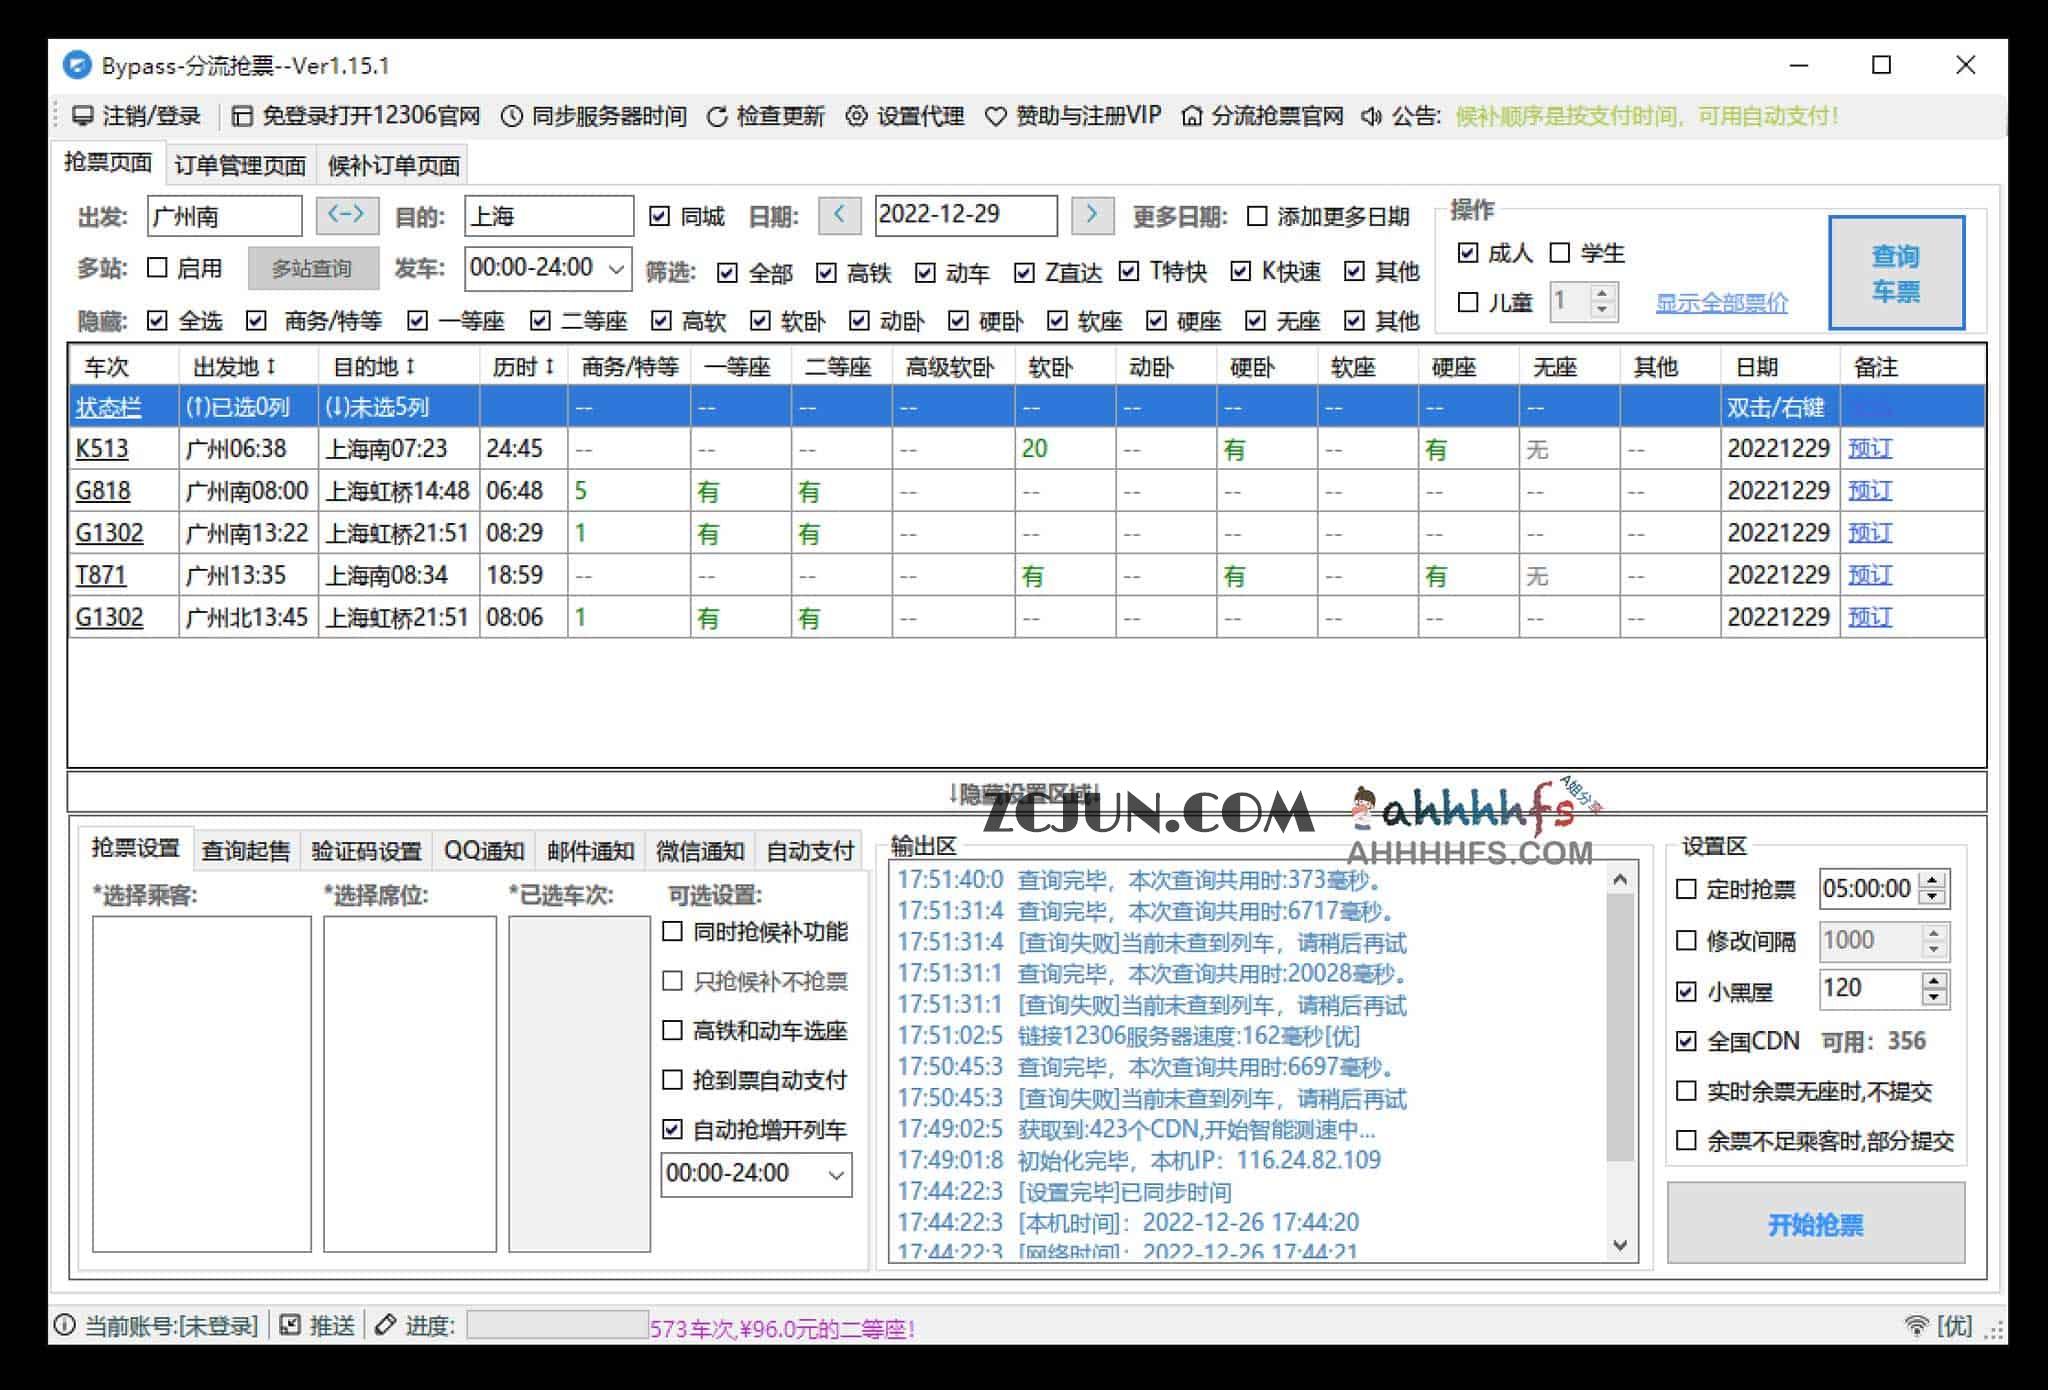Image resolution: width=2048 pixels, height=1390 pixels.
Task: Toggle the scheduled ticket grabbing checkbox
Action: (1686, 889)
